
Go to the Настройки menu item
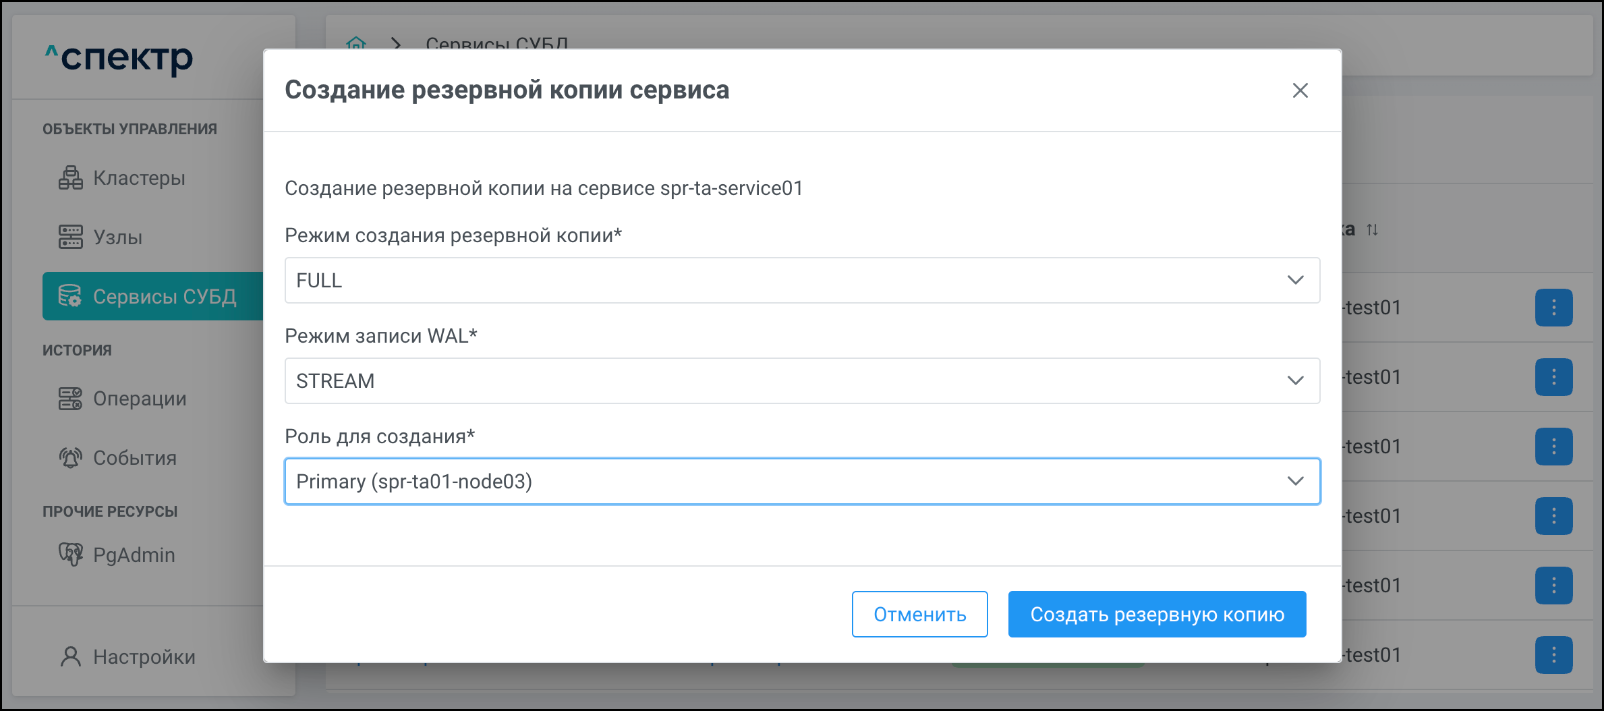(x=143, y=657)
